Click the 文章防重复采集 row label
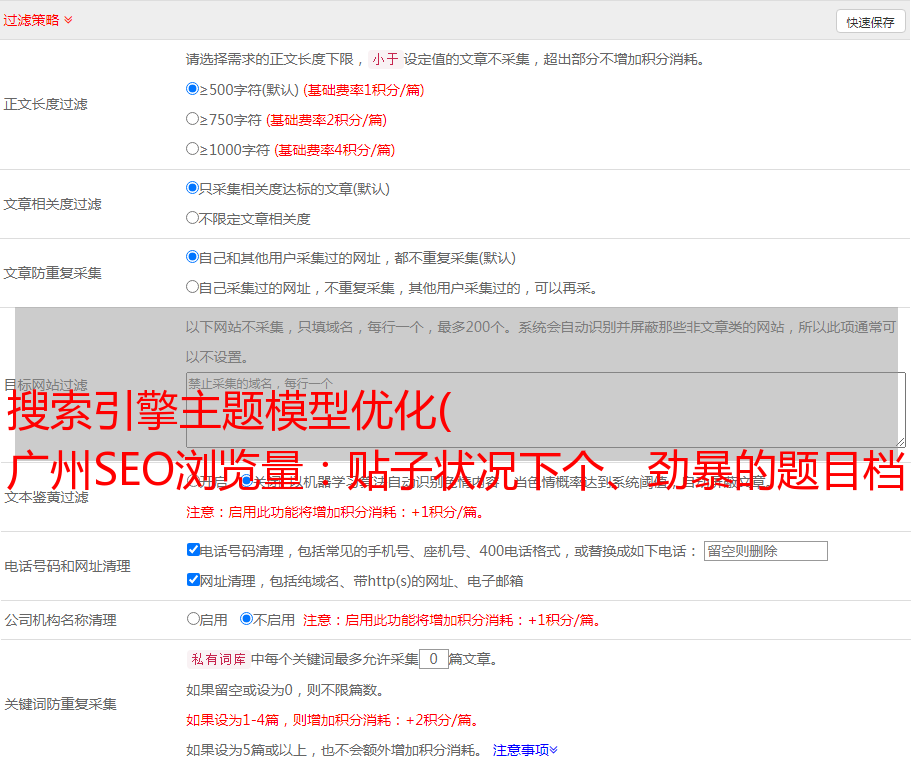Image resolution: width=912 pixels, height=768 pixels. (x=52, y=273)
